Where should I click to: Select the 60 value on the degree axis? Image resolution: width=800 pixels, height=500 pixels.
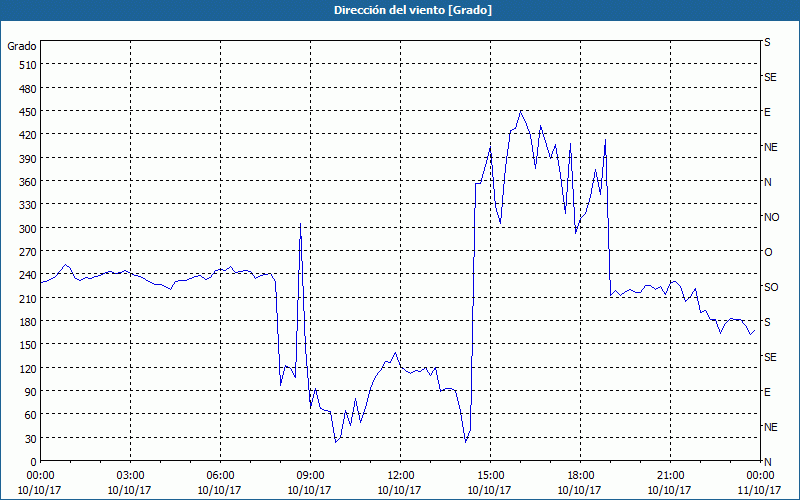point(31,415)
